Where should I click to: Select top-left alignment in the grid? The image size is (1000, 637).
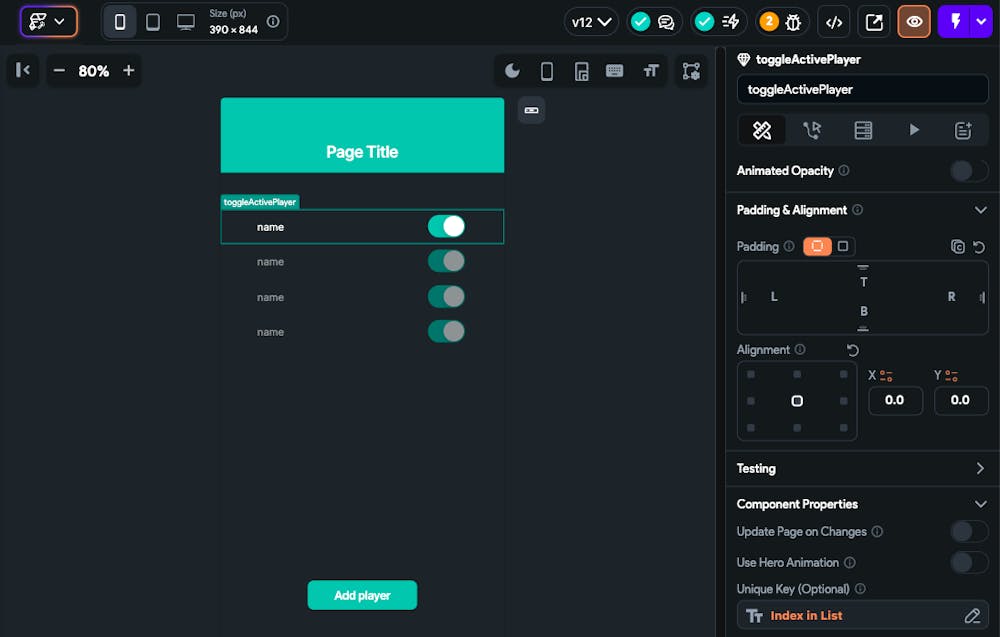pyautogui.click(x=751, y=374)
